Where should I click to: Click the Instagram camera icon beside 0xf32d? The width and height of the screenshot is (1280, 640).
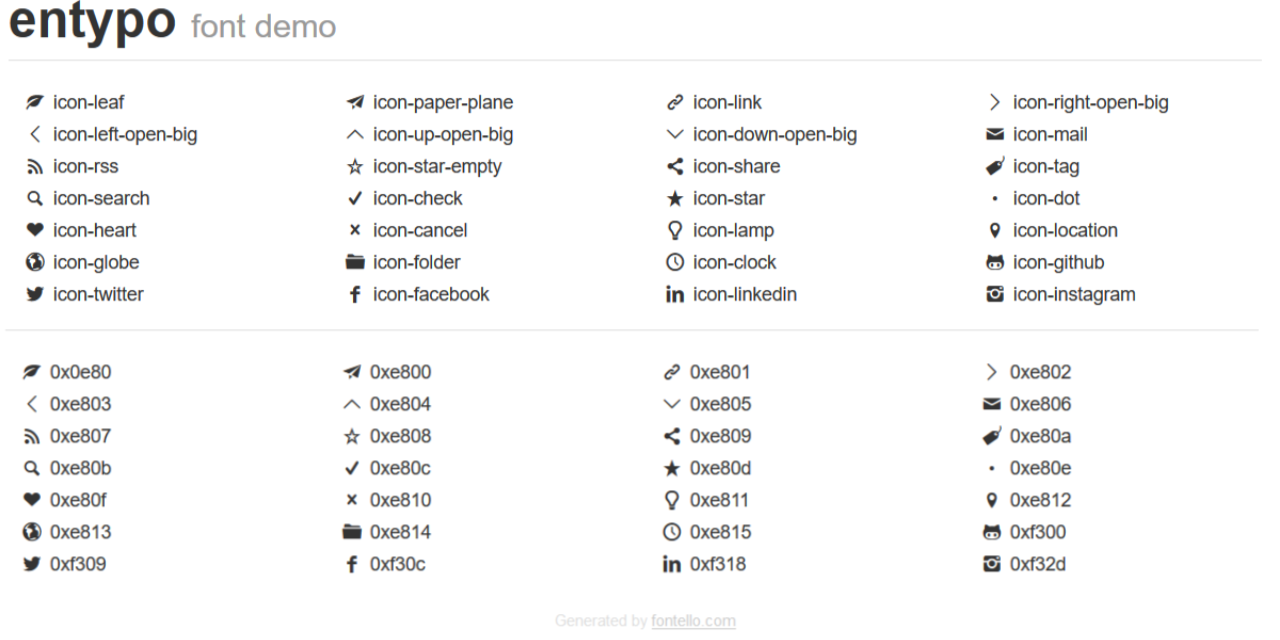coord(991,565)
